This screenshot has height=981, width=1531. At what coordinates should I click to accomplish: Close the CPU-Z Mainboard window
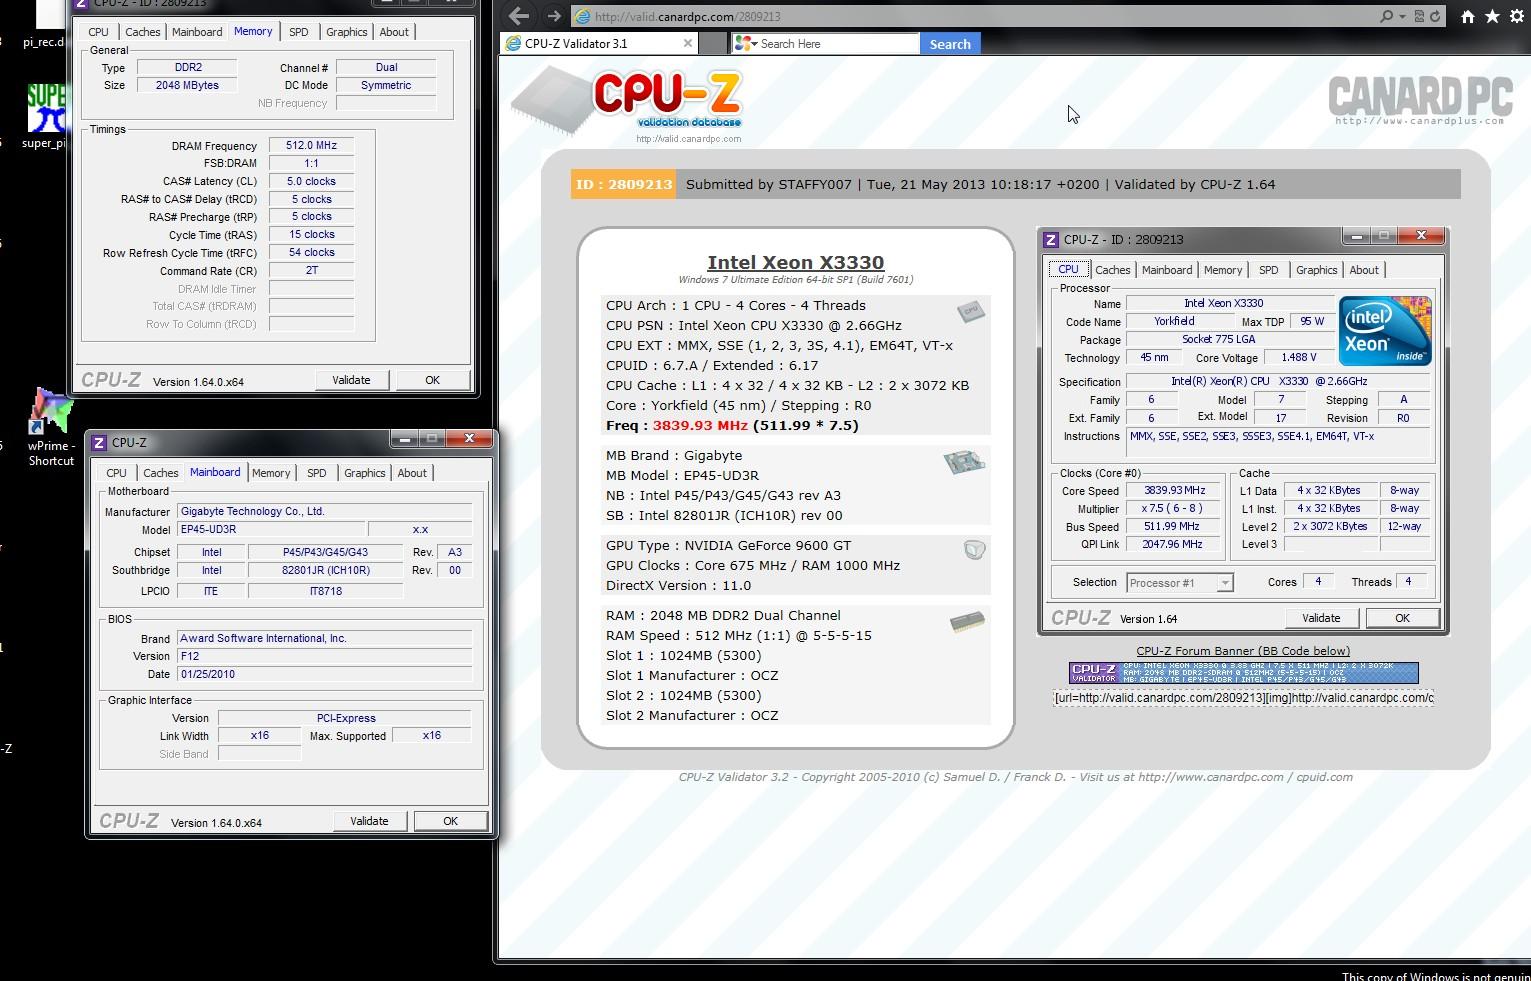tap(469, 438)
